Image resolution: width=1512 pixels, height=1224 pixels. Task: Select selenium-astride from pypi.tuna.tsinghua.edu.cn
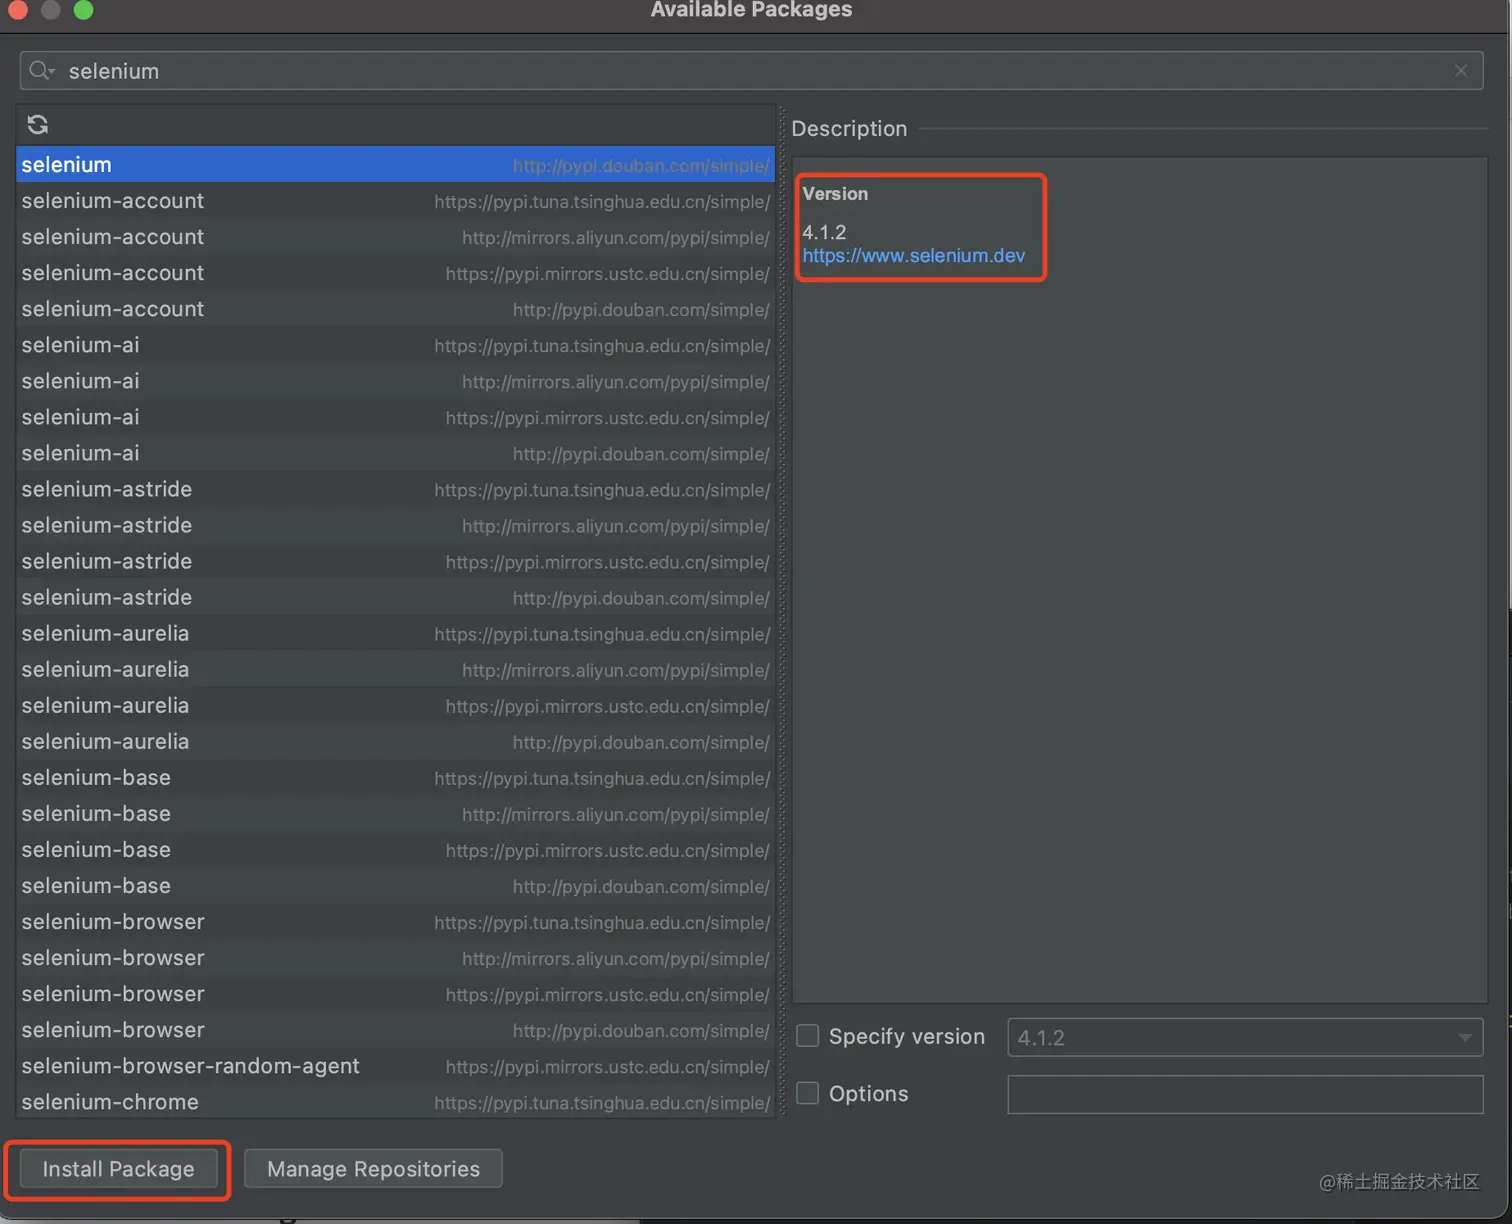(x=395, y=489)
